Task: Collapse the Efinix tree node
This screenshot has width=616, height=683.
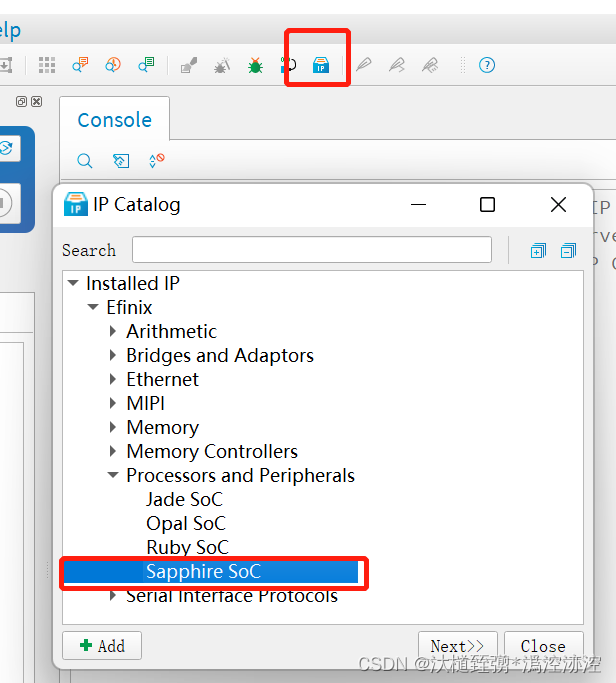Action: (93, 307)
